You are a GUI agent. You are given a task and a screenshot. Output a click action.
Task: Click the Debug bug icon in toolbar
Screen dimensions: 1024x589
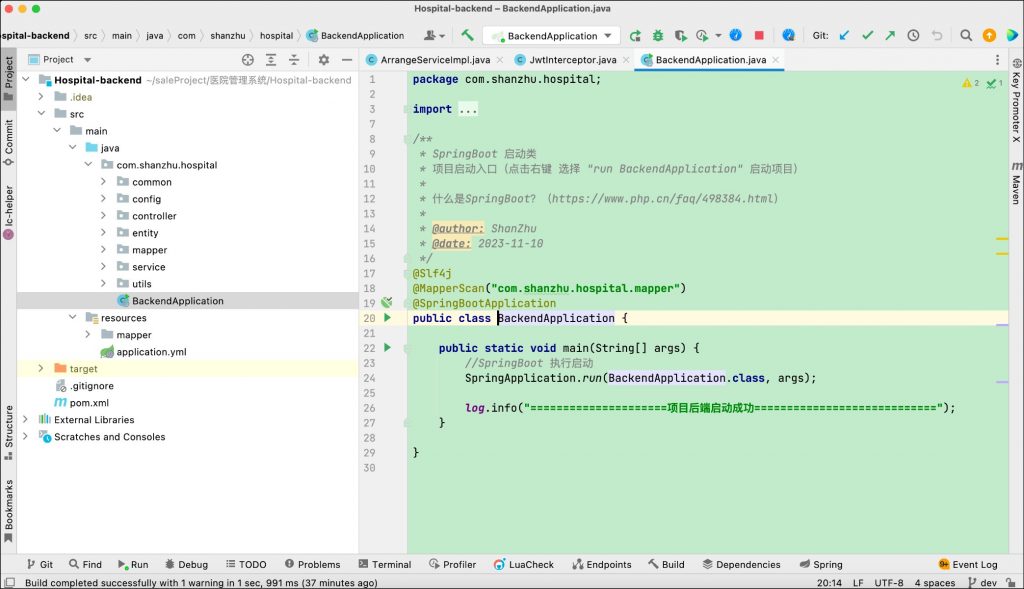(657, 35)
